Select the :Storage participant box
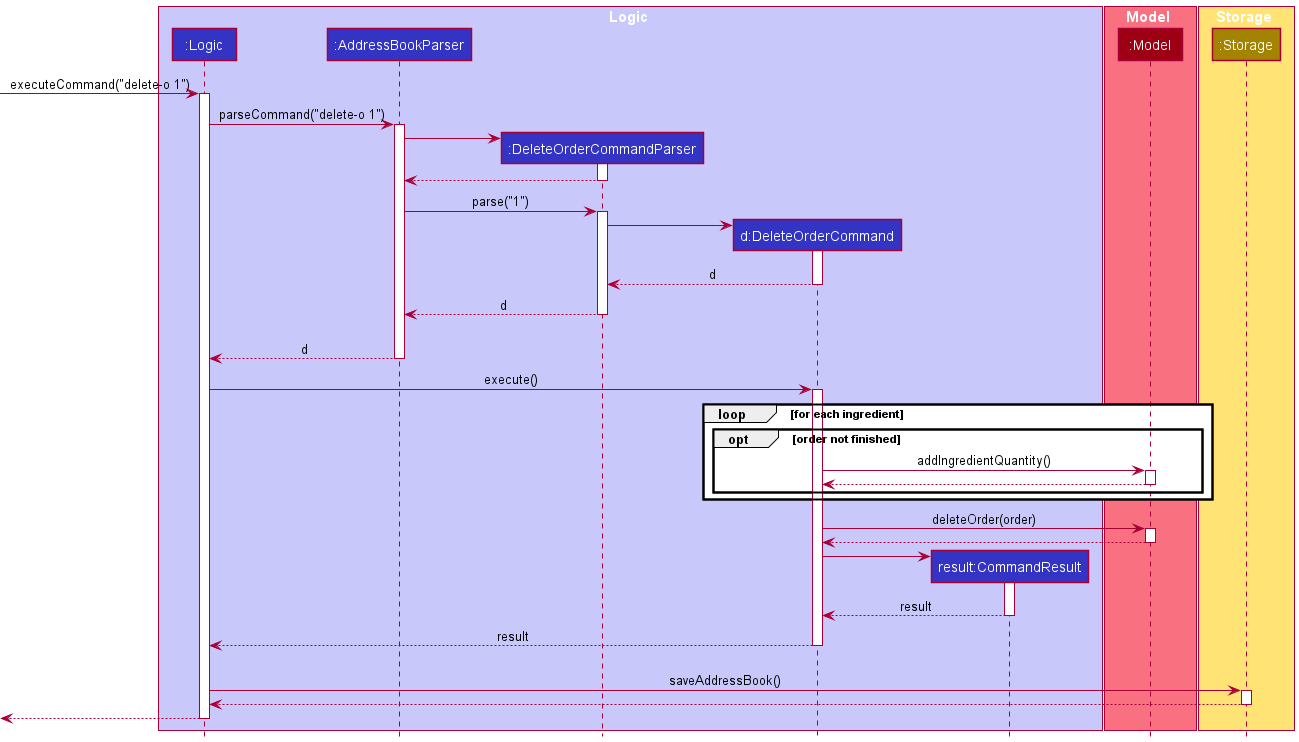The height and width of the screenshot is (742, 1299). coord(1246,44)
